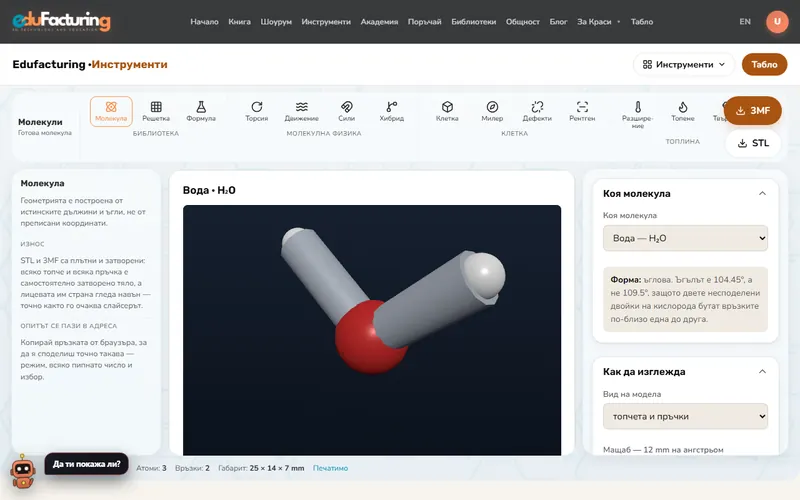This screenshot has height=500, width=800.
Task: Open the Вид на модела select box
Action: (685, 416)
